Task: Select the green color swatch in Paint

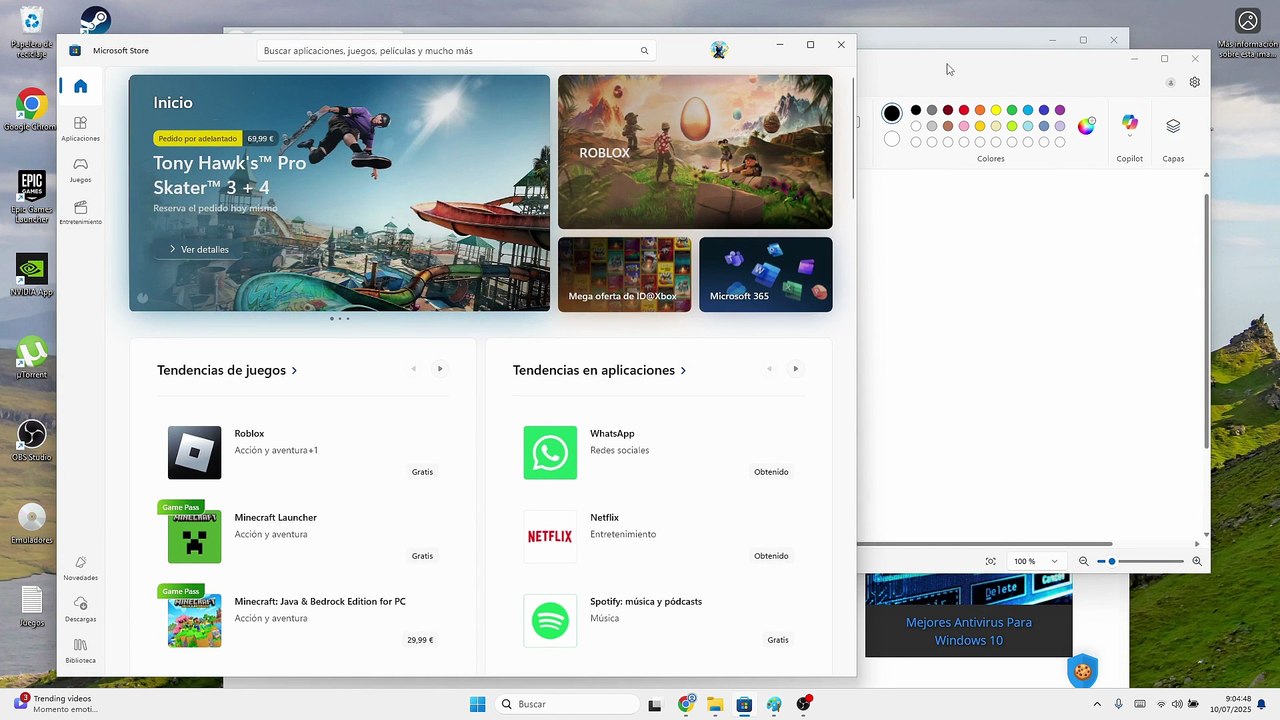Action: tap(1012, 110)
